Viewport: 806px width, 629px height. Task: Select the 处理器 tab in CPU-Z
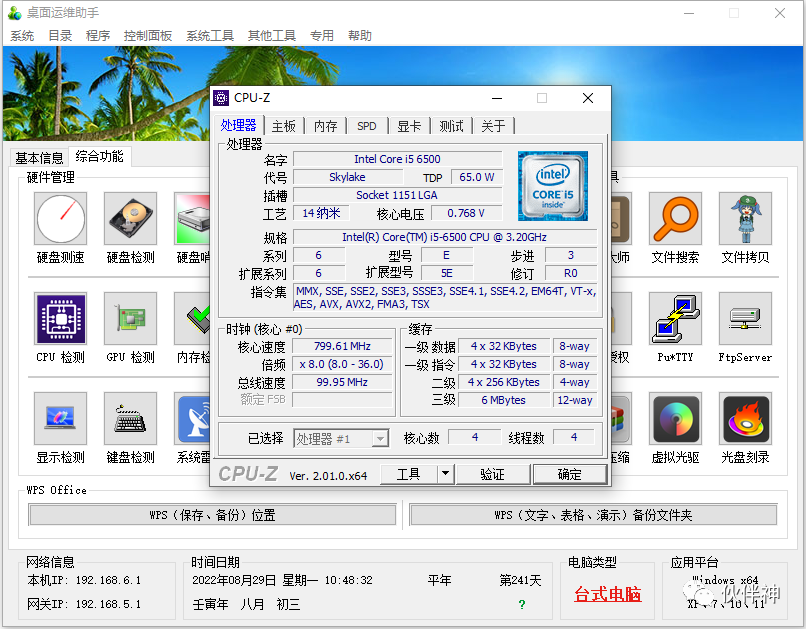click(239, 125)
